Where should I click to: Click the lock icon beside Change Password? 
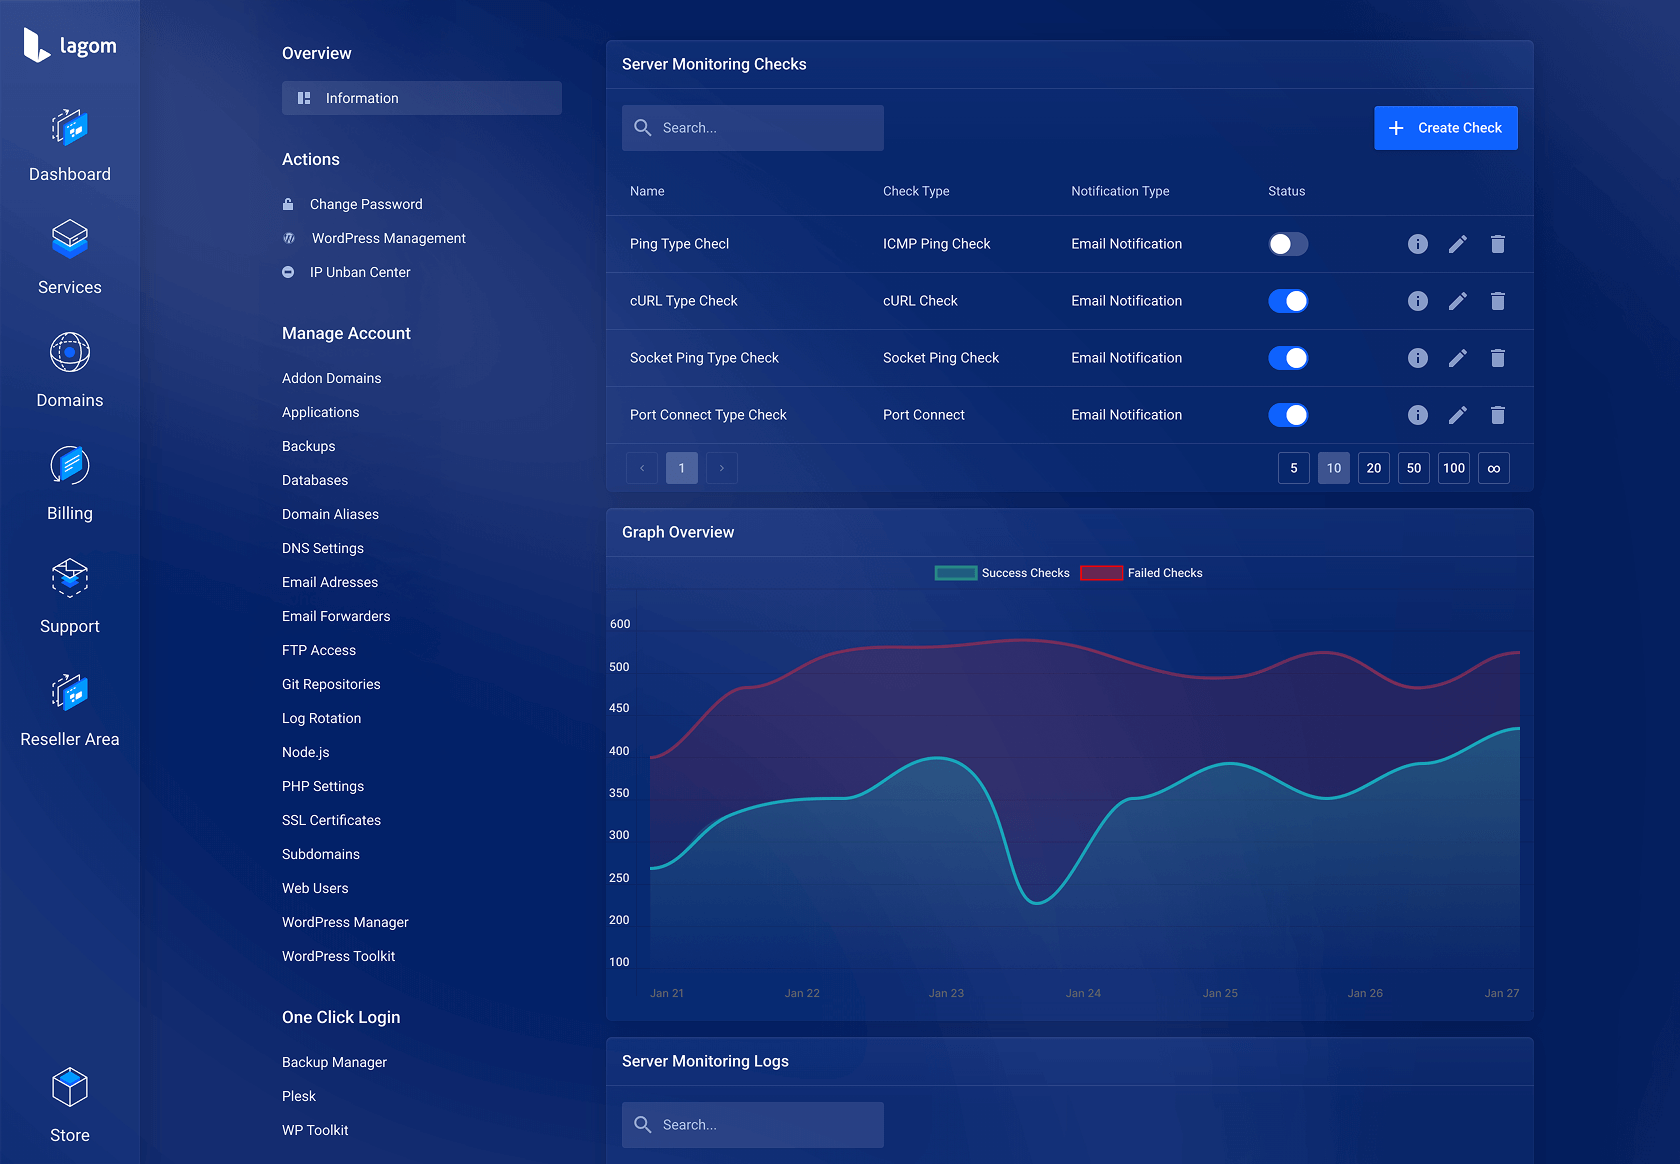coord(288,204)
